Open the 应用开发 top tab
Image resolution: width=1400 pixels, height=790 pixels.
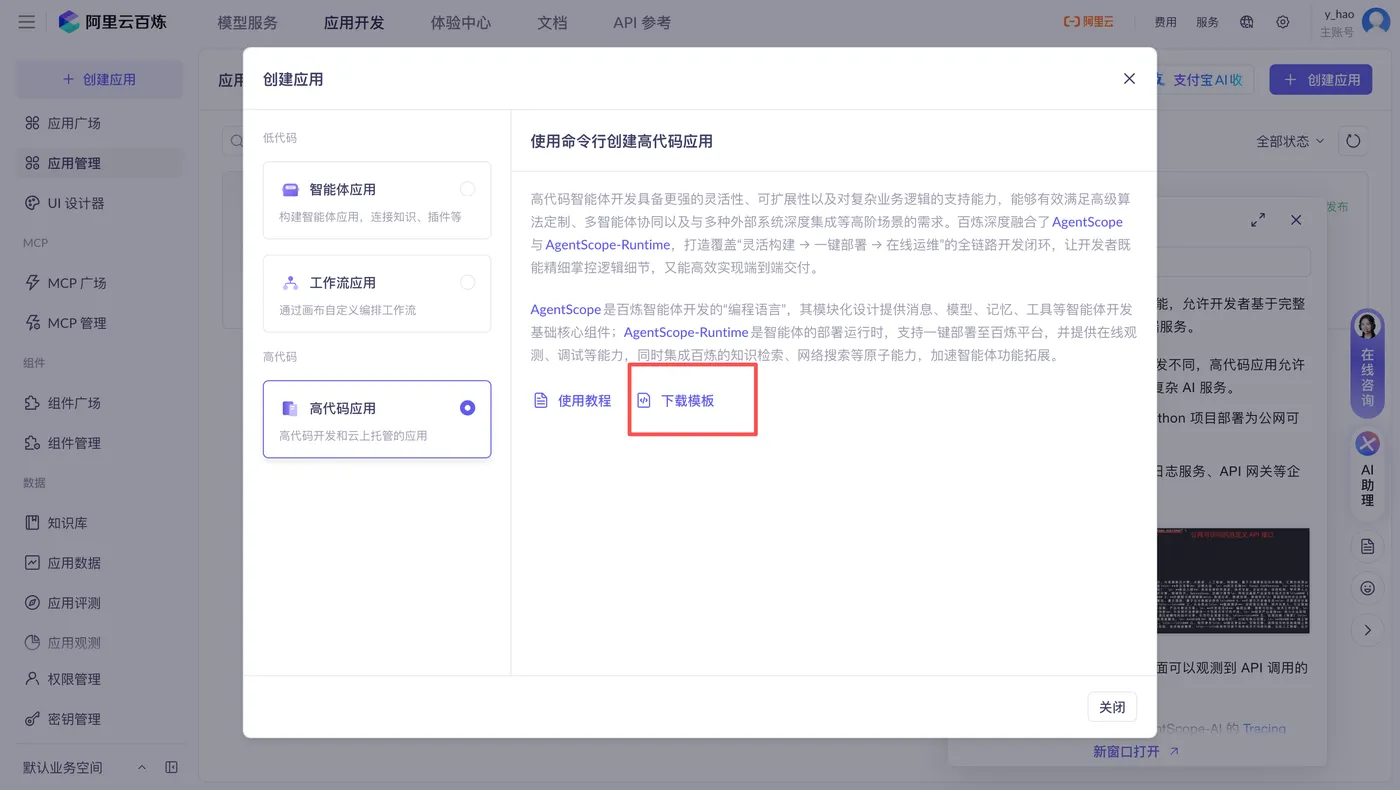(354, 22)
